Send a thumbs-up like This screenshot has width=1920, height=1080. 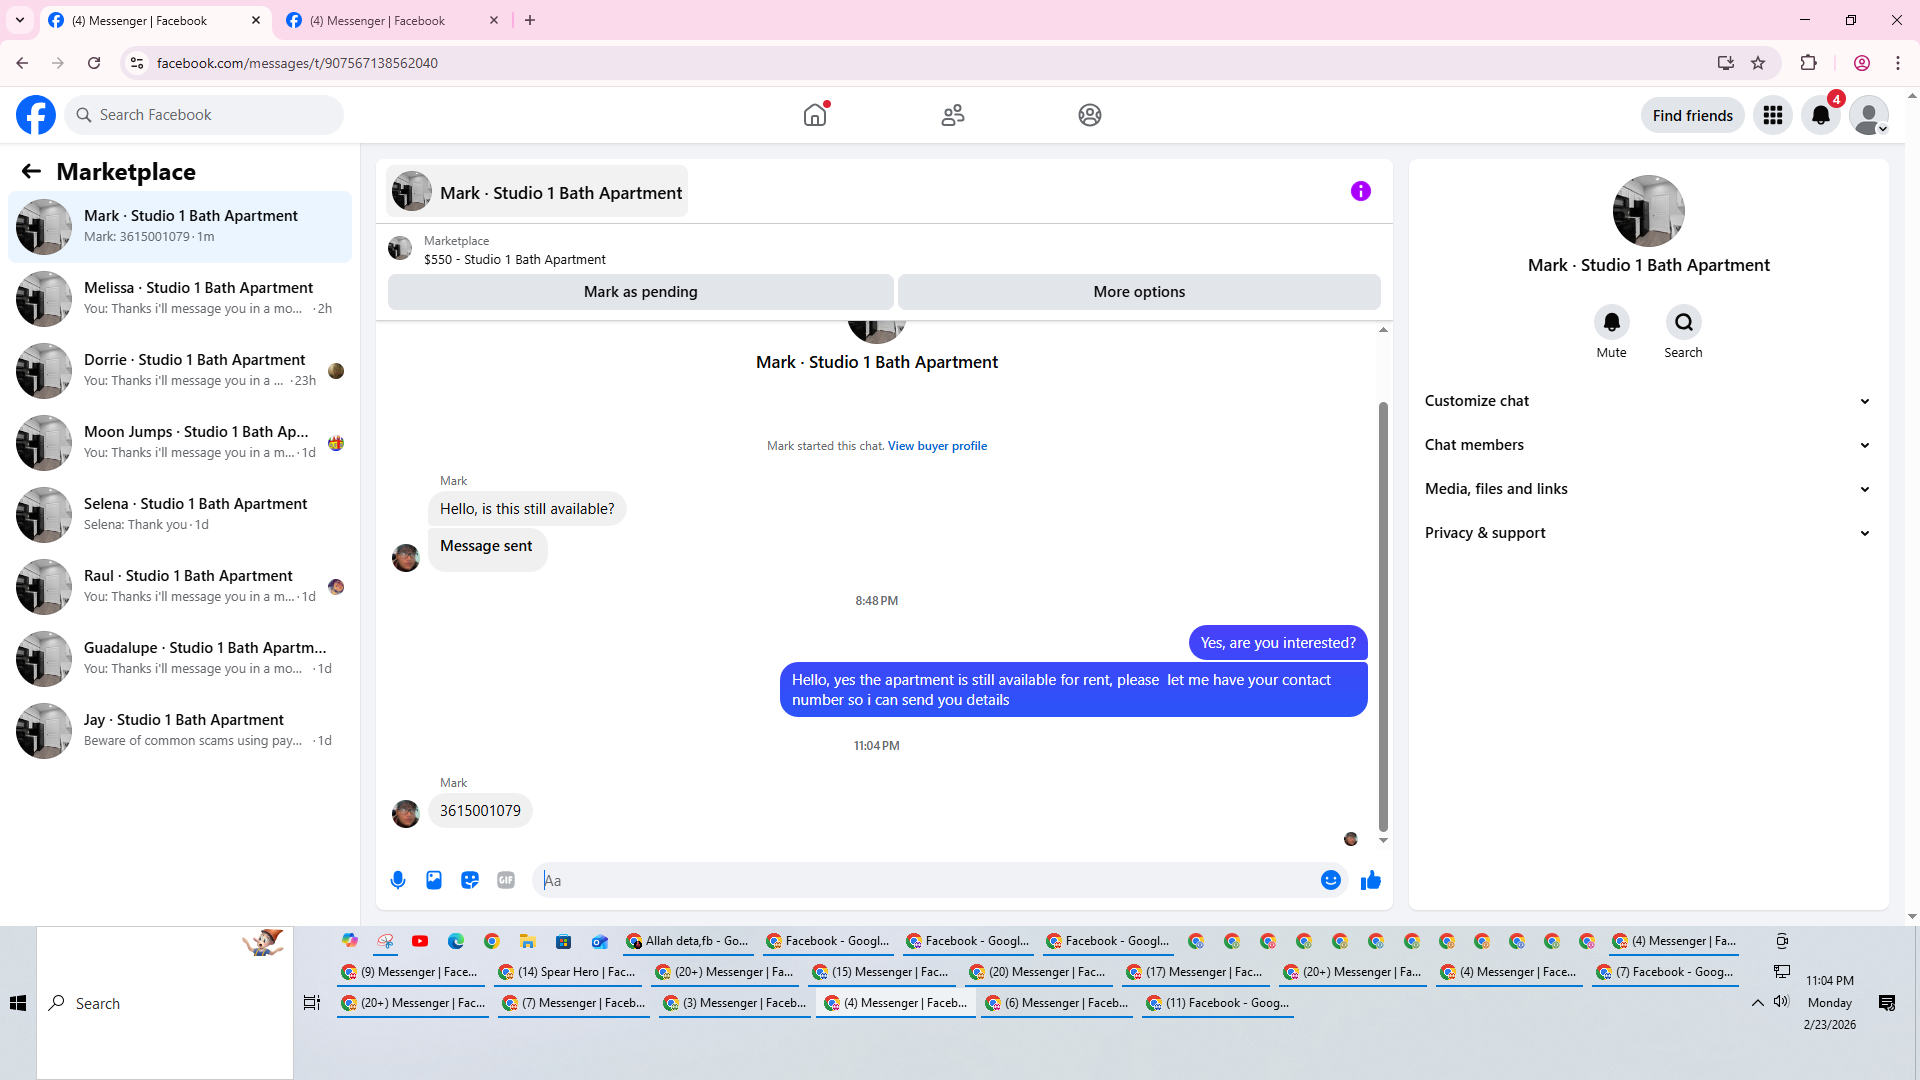pos(1370,880)
